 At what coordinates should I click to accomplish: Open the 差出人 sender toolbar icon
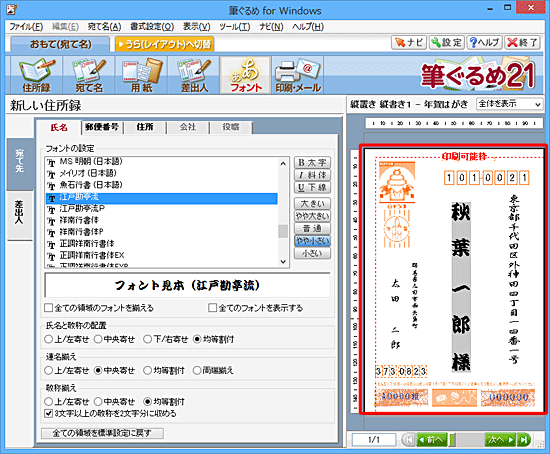click(194, 75)
